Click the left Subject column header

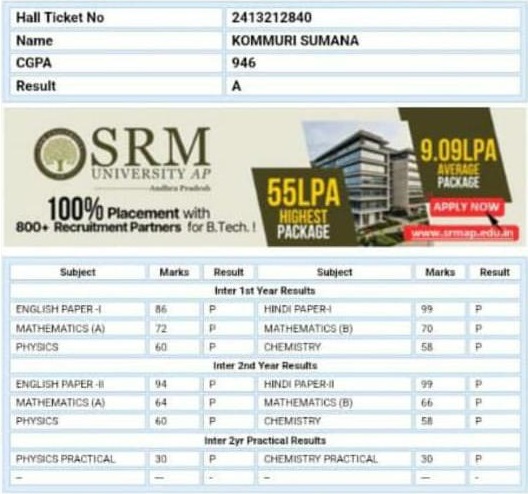[78, 272]
